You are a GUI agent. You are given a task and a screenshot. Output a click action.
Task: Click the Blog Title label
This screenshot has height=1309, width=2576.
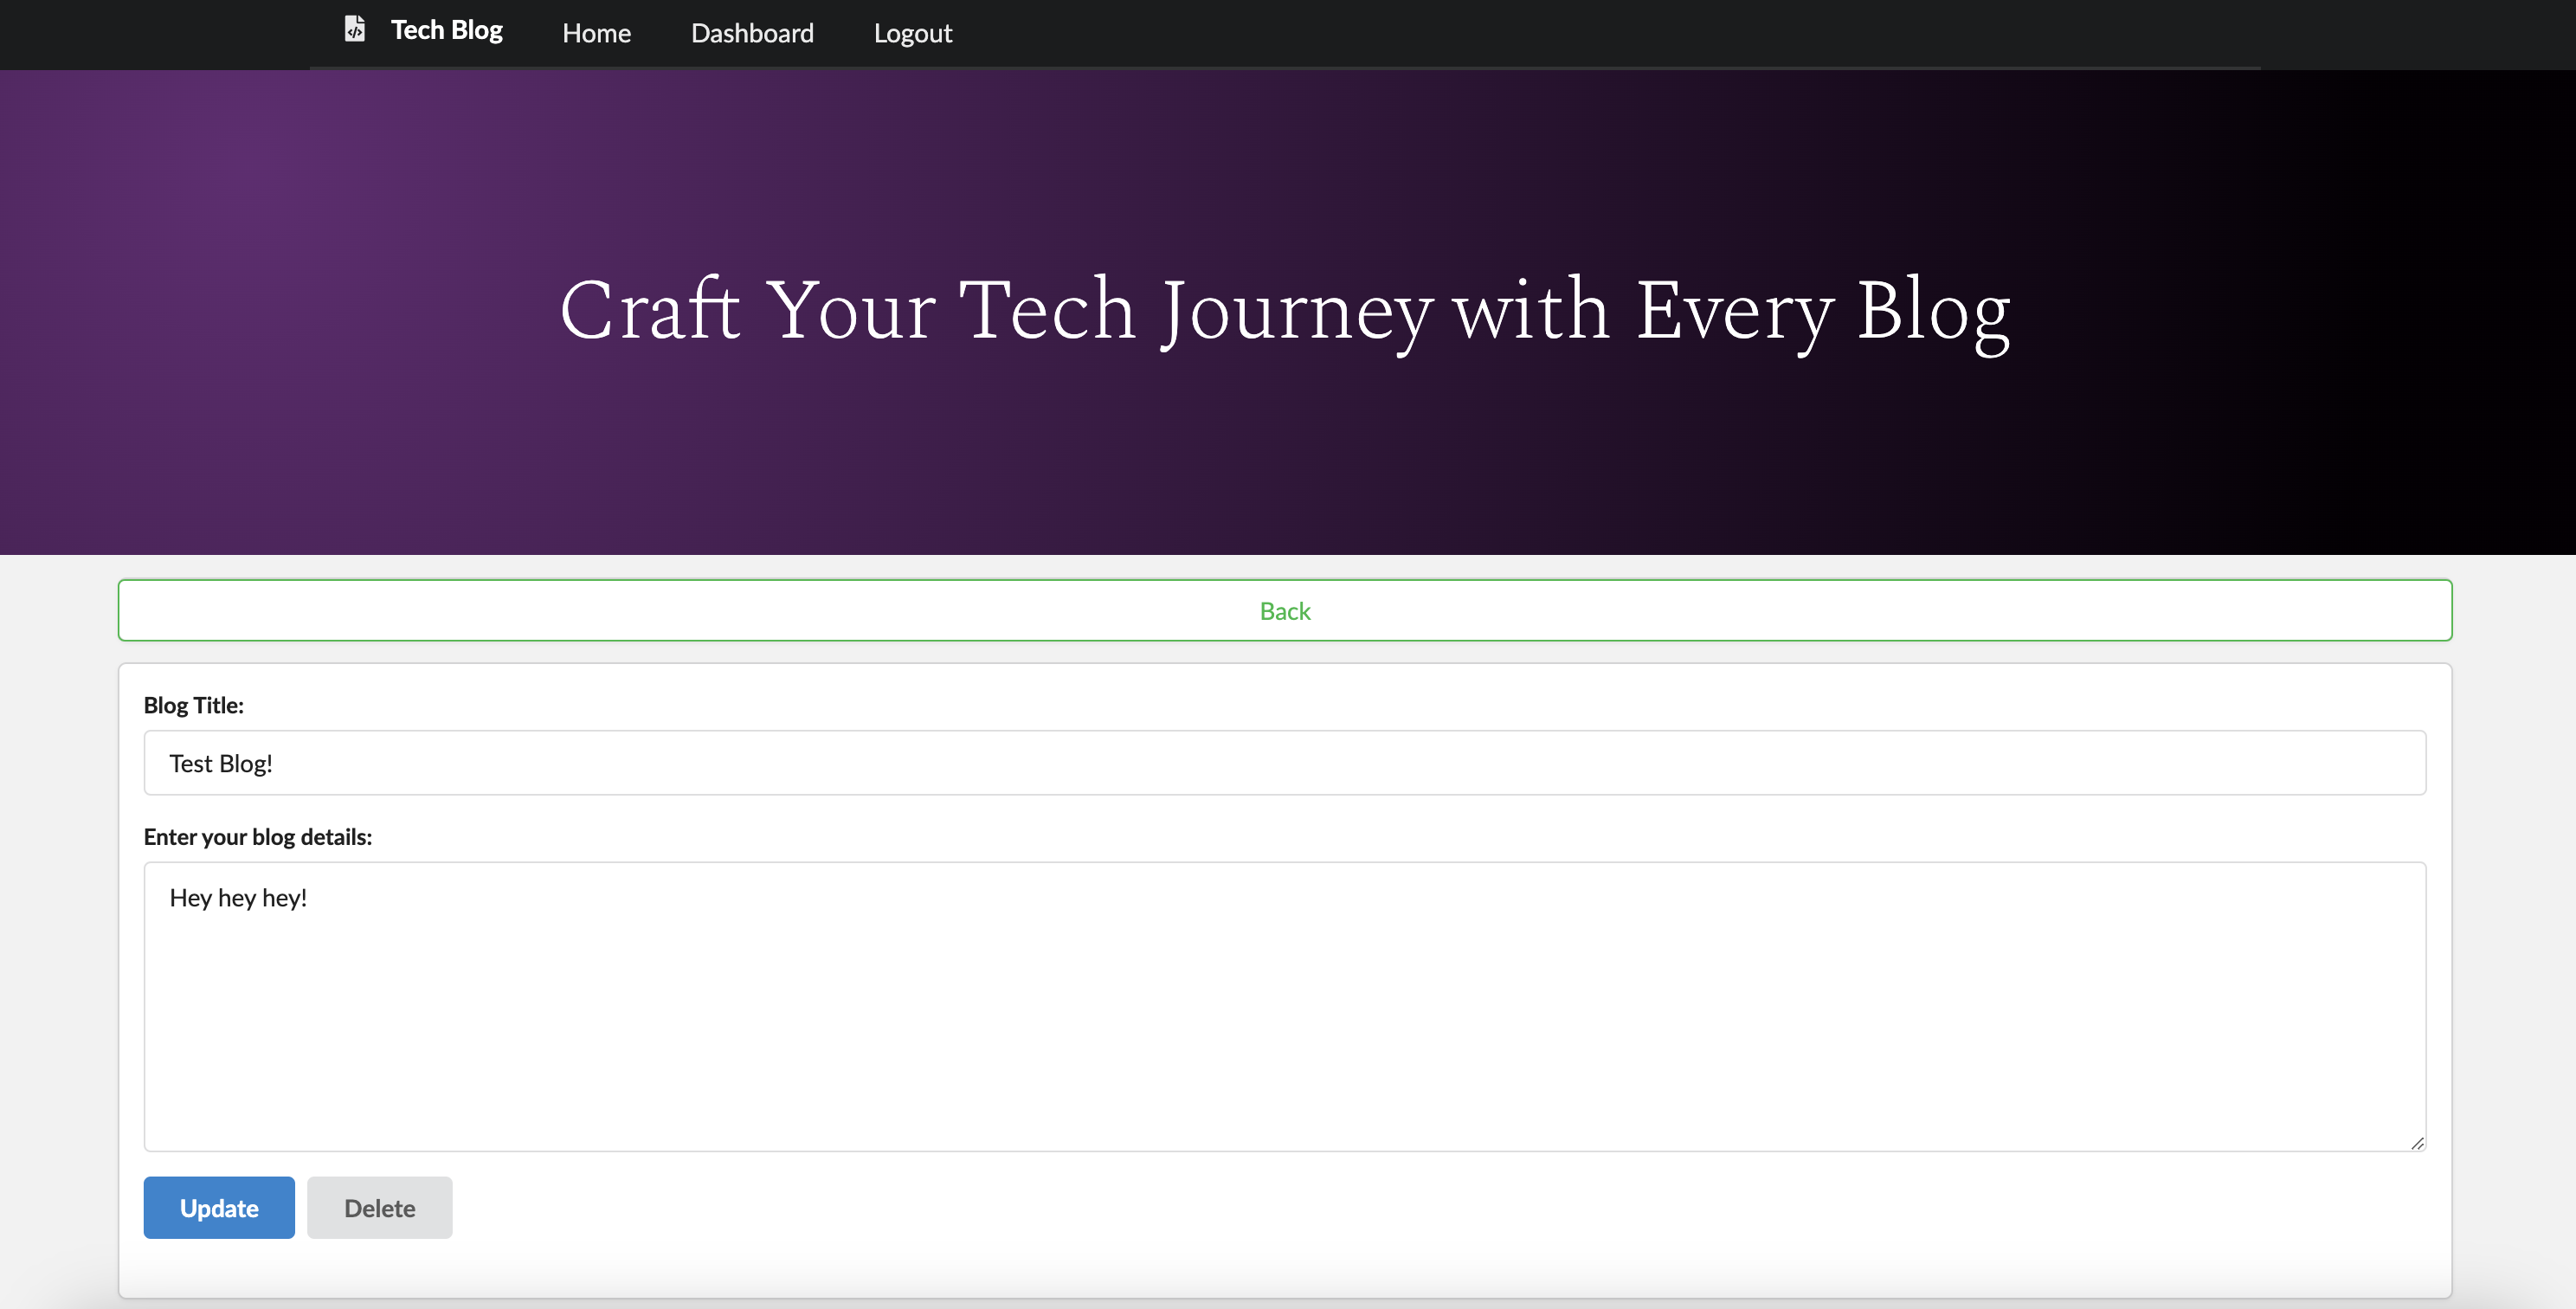click(x=193, y=705)
